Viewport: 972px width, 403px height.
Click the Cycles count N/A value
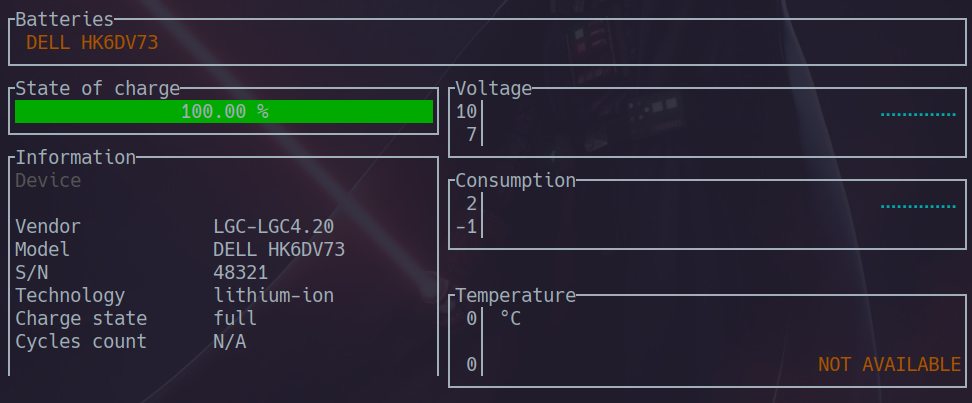pos(230,342)
